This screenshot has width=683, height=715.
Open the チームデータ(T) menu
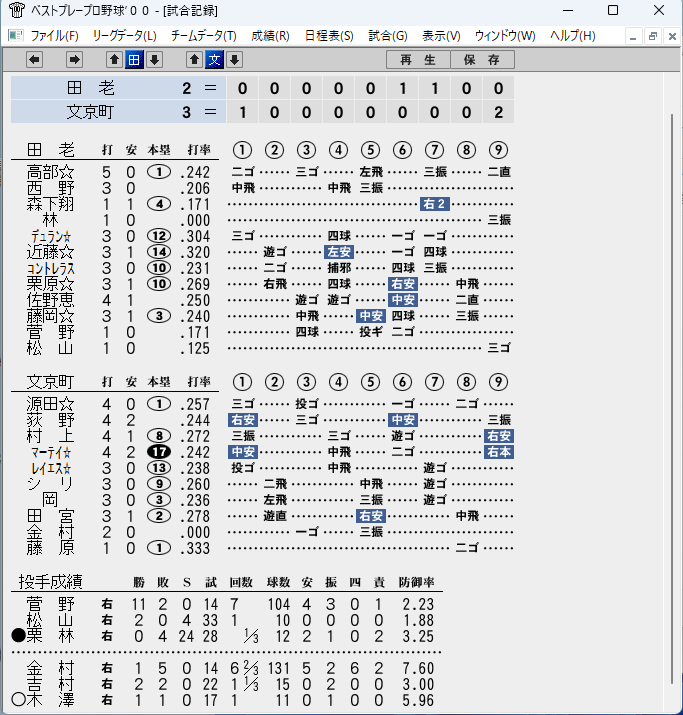pos(203,36)
